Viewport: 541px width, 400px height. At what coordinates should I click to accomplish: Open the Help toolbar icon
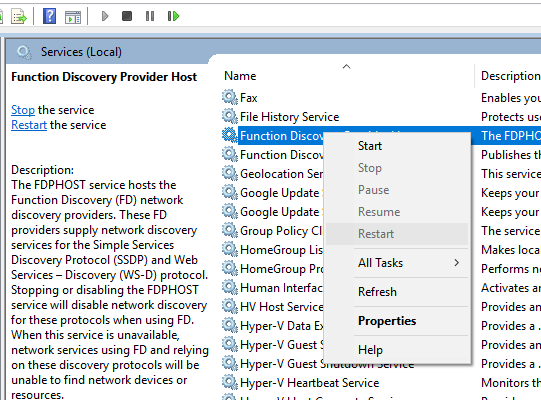pyautogui.click(x=49, y=16)
